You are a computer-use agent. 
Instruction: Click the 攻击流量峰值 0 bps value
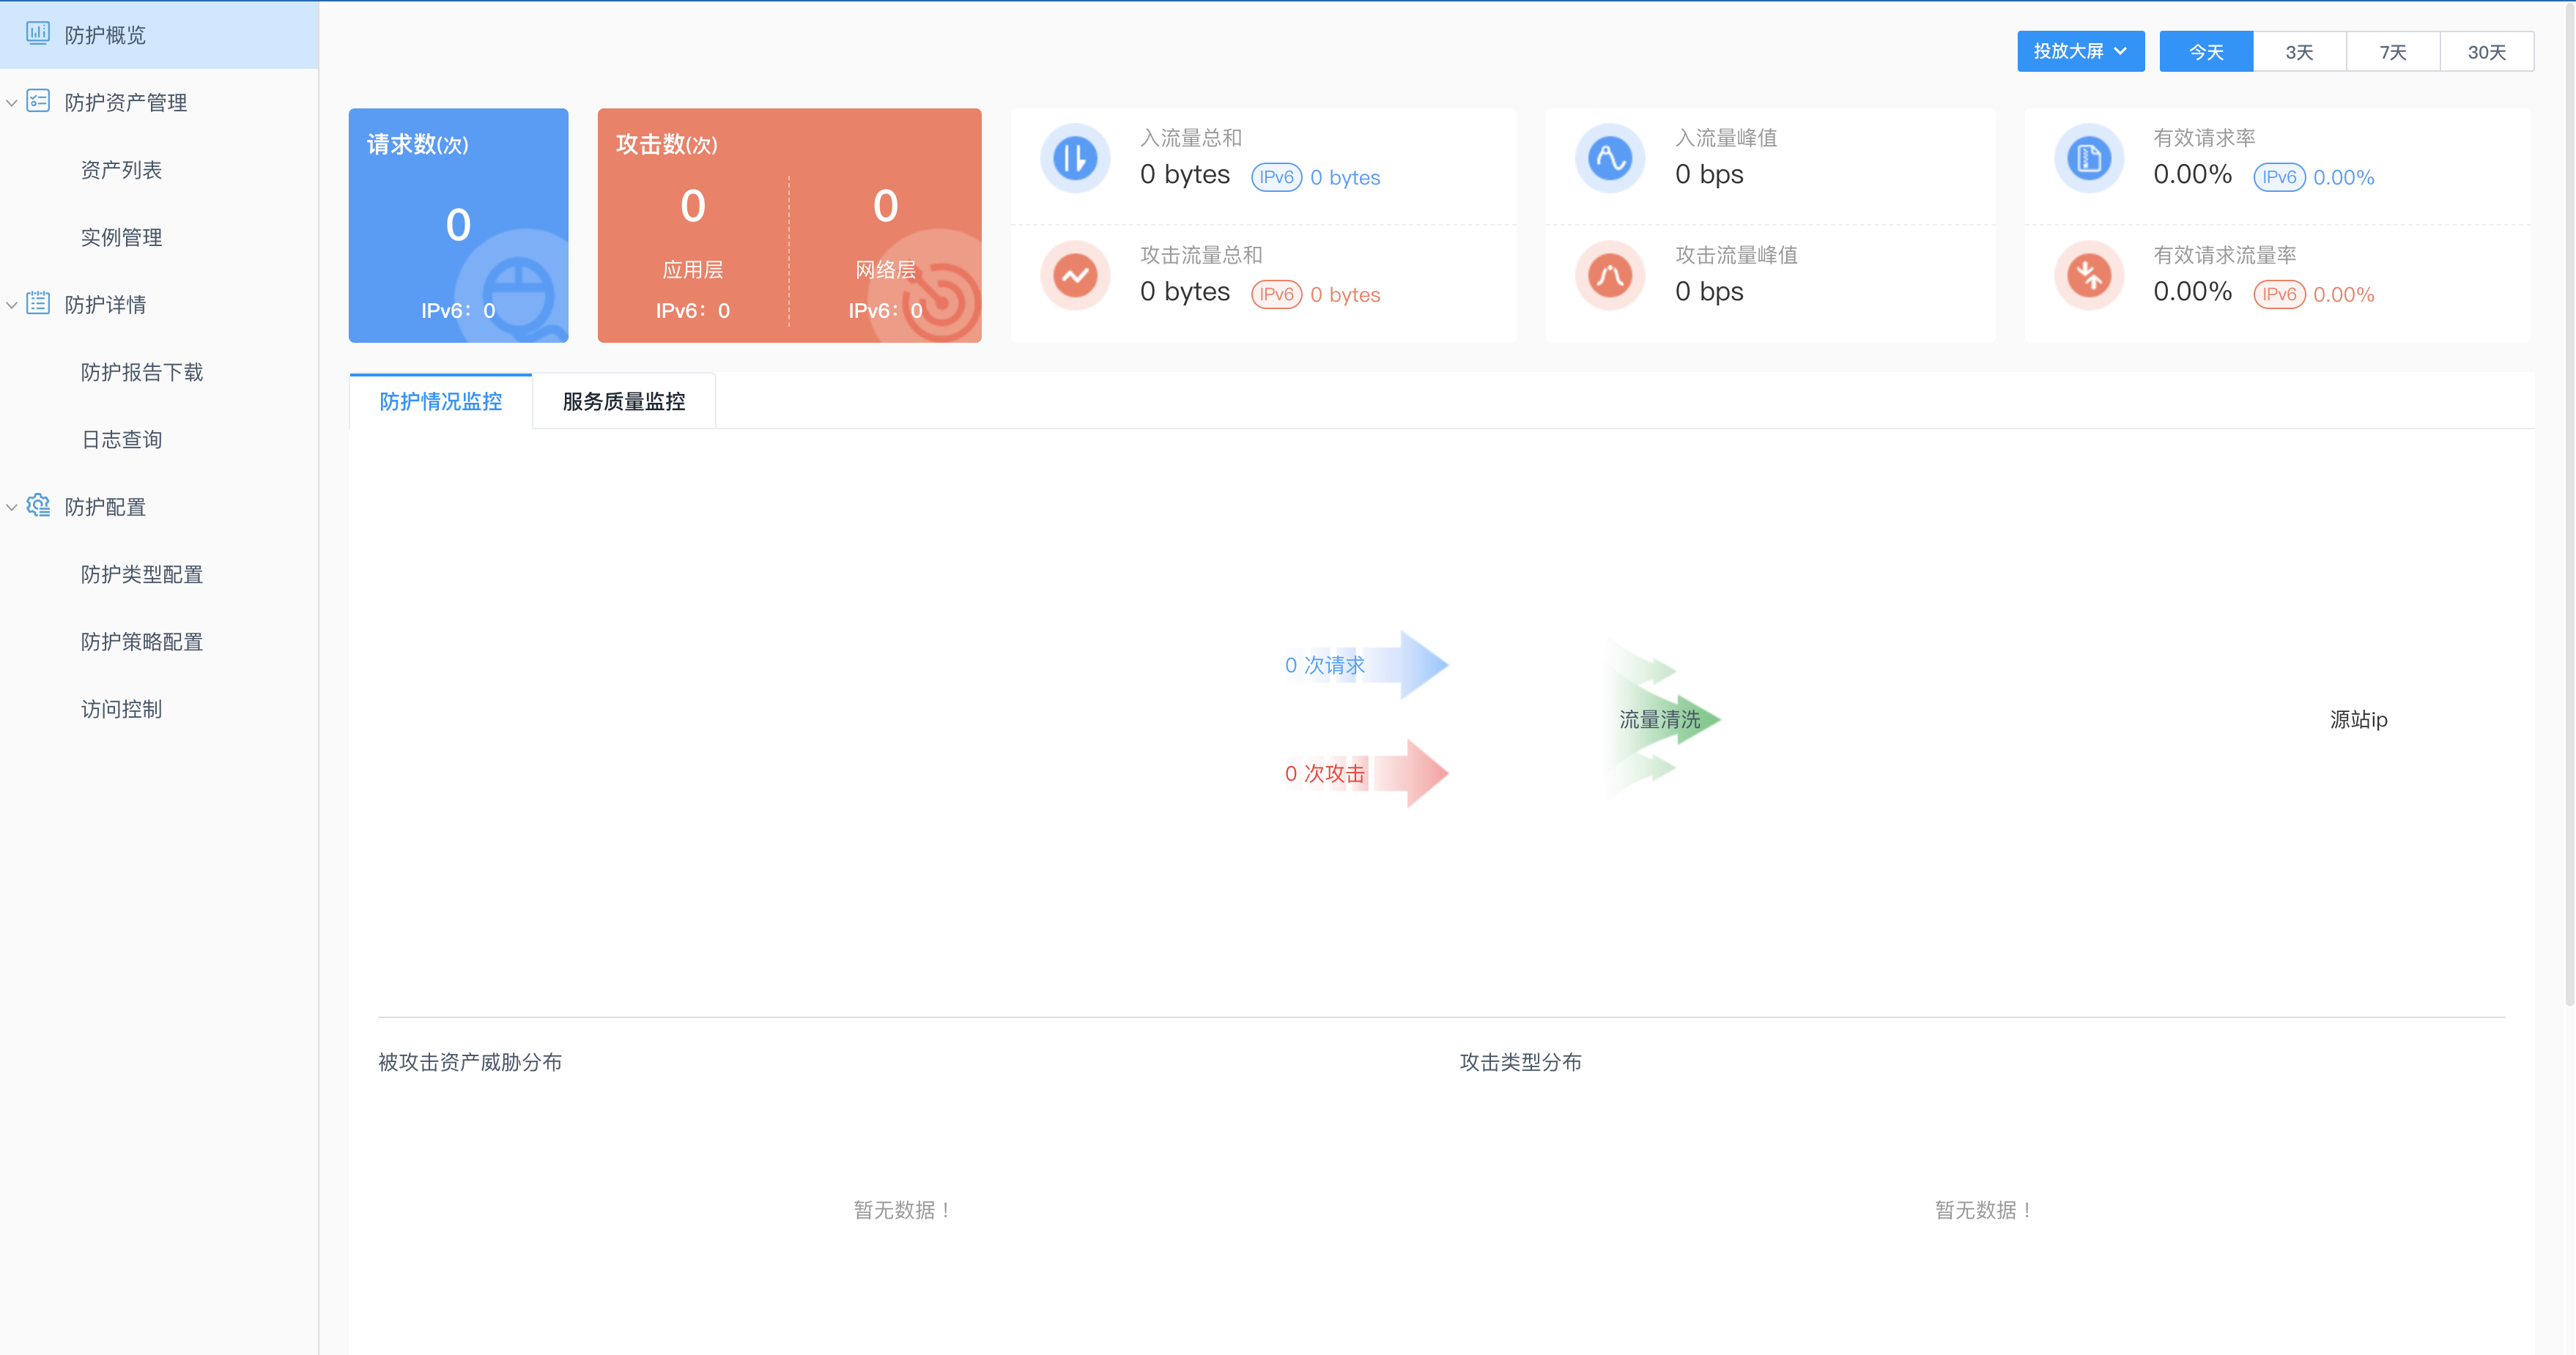coord(1709,291)
